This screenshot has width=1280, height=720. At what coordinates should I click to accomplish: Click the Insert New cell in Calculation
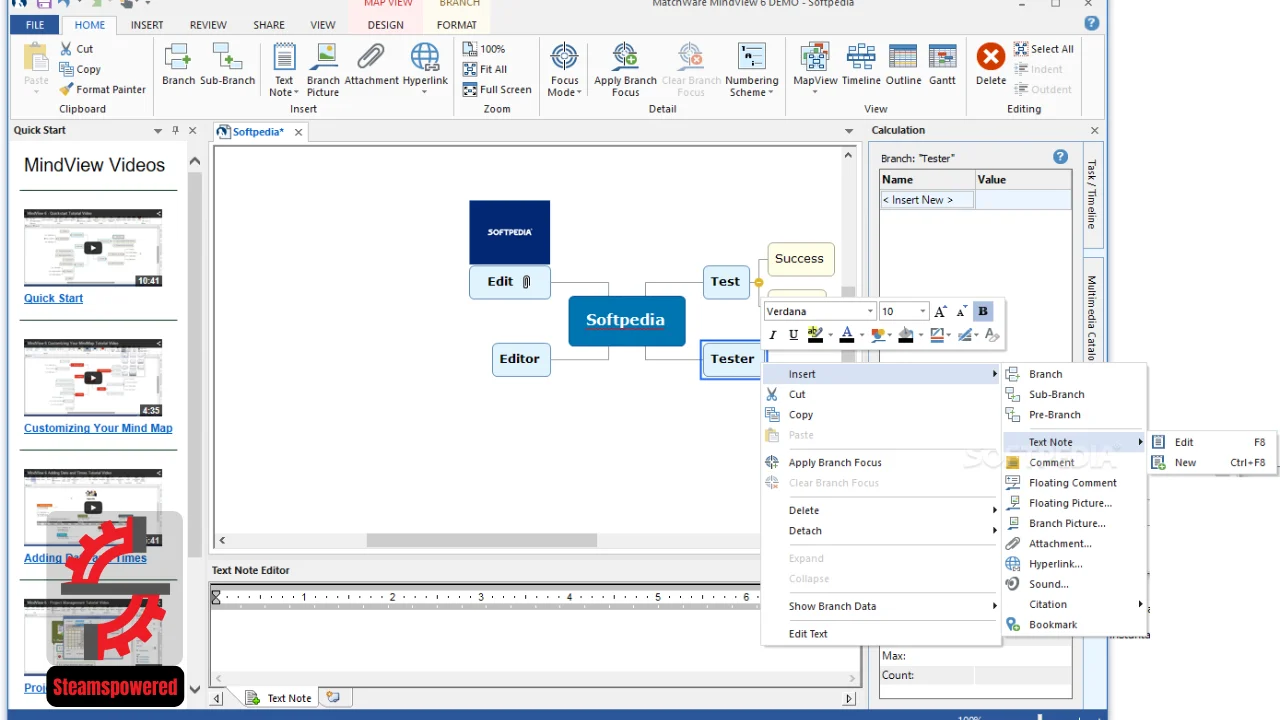927,200
